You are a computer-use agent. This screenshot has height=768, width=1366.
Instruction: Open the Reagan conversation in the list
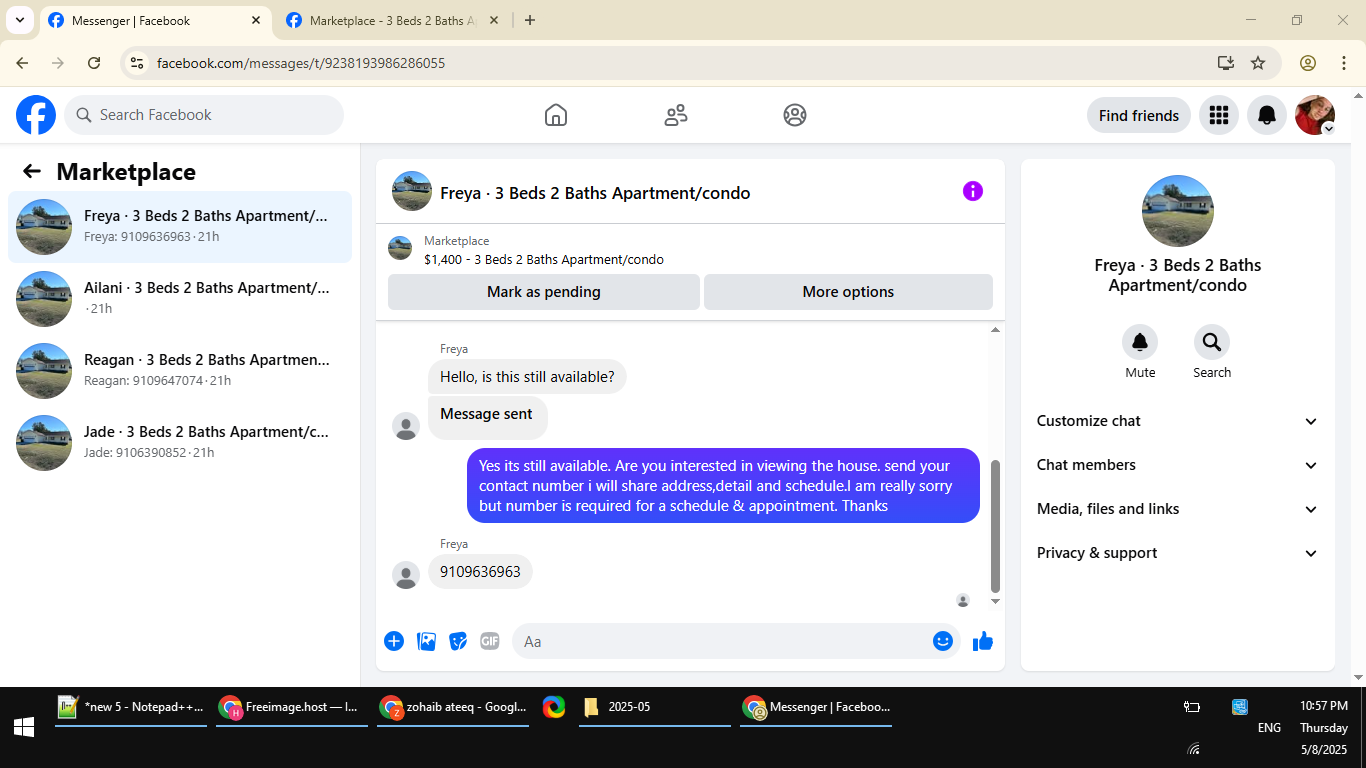coord(180,371)
